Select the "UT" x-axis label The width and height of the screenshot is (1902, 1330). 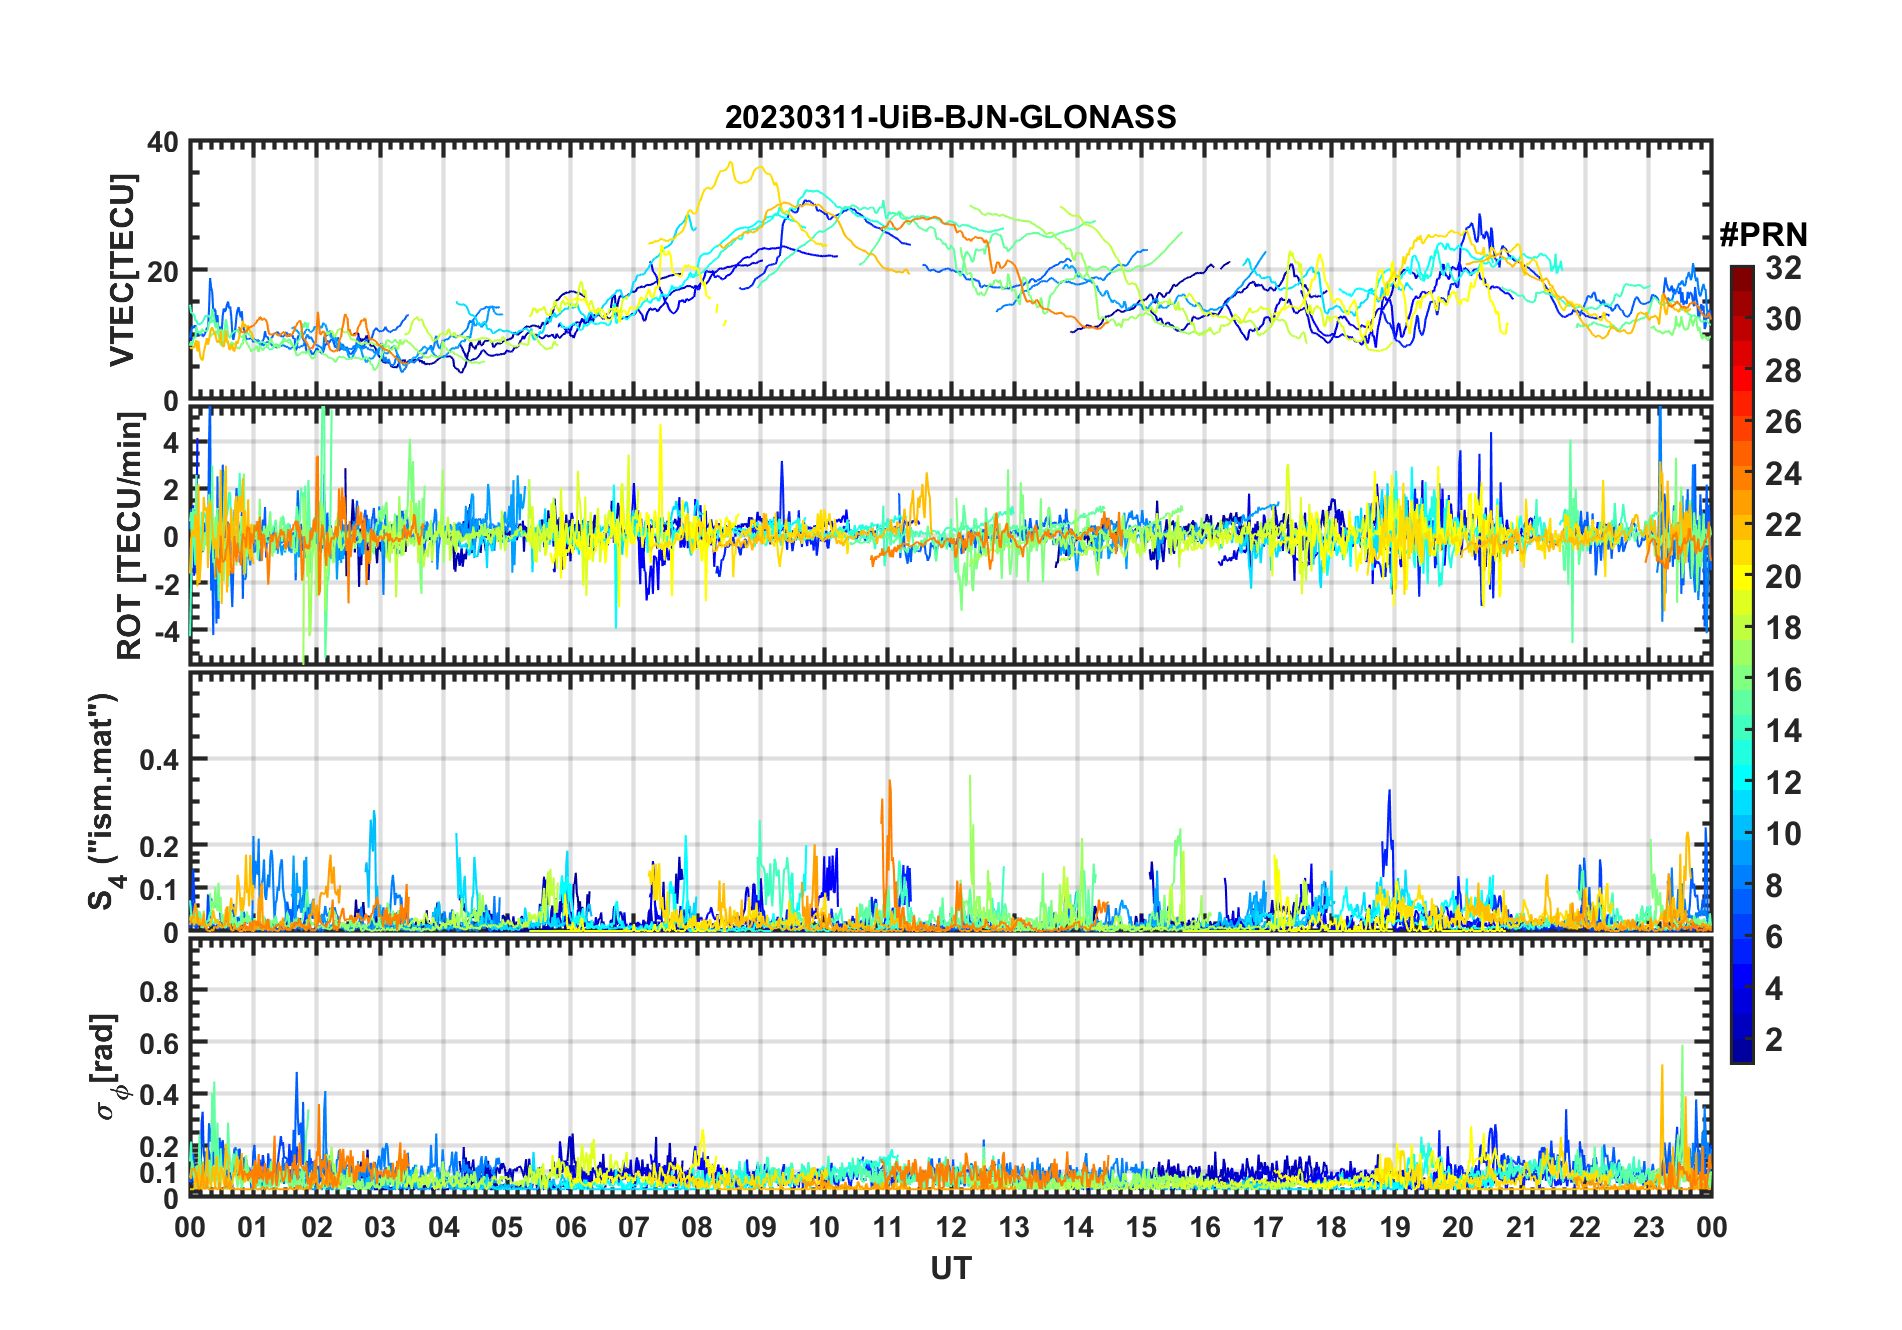tap(950, 1268)
